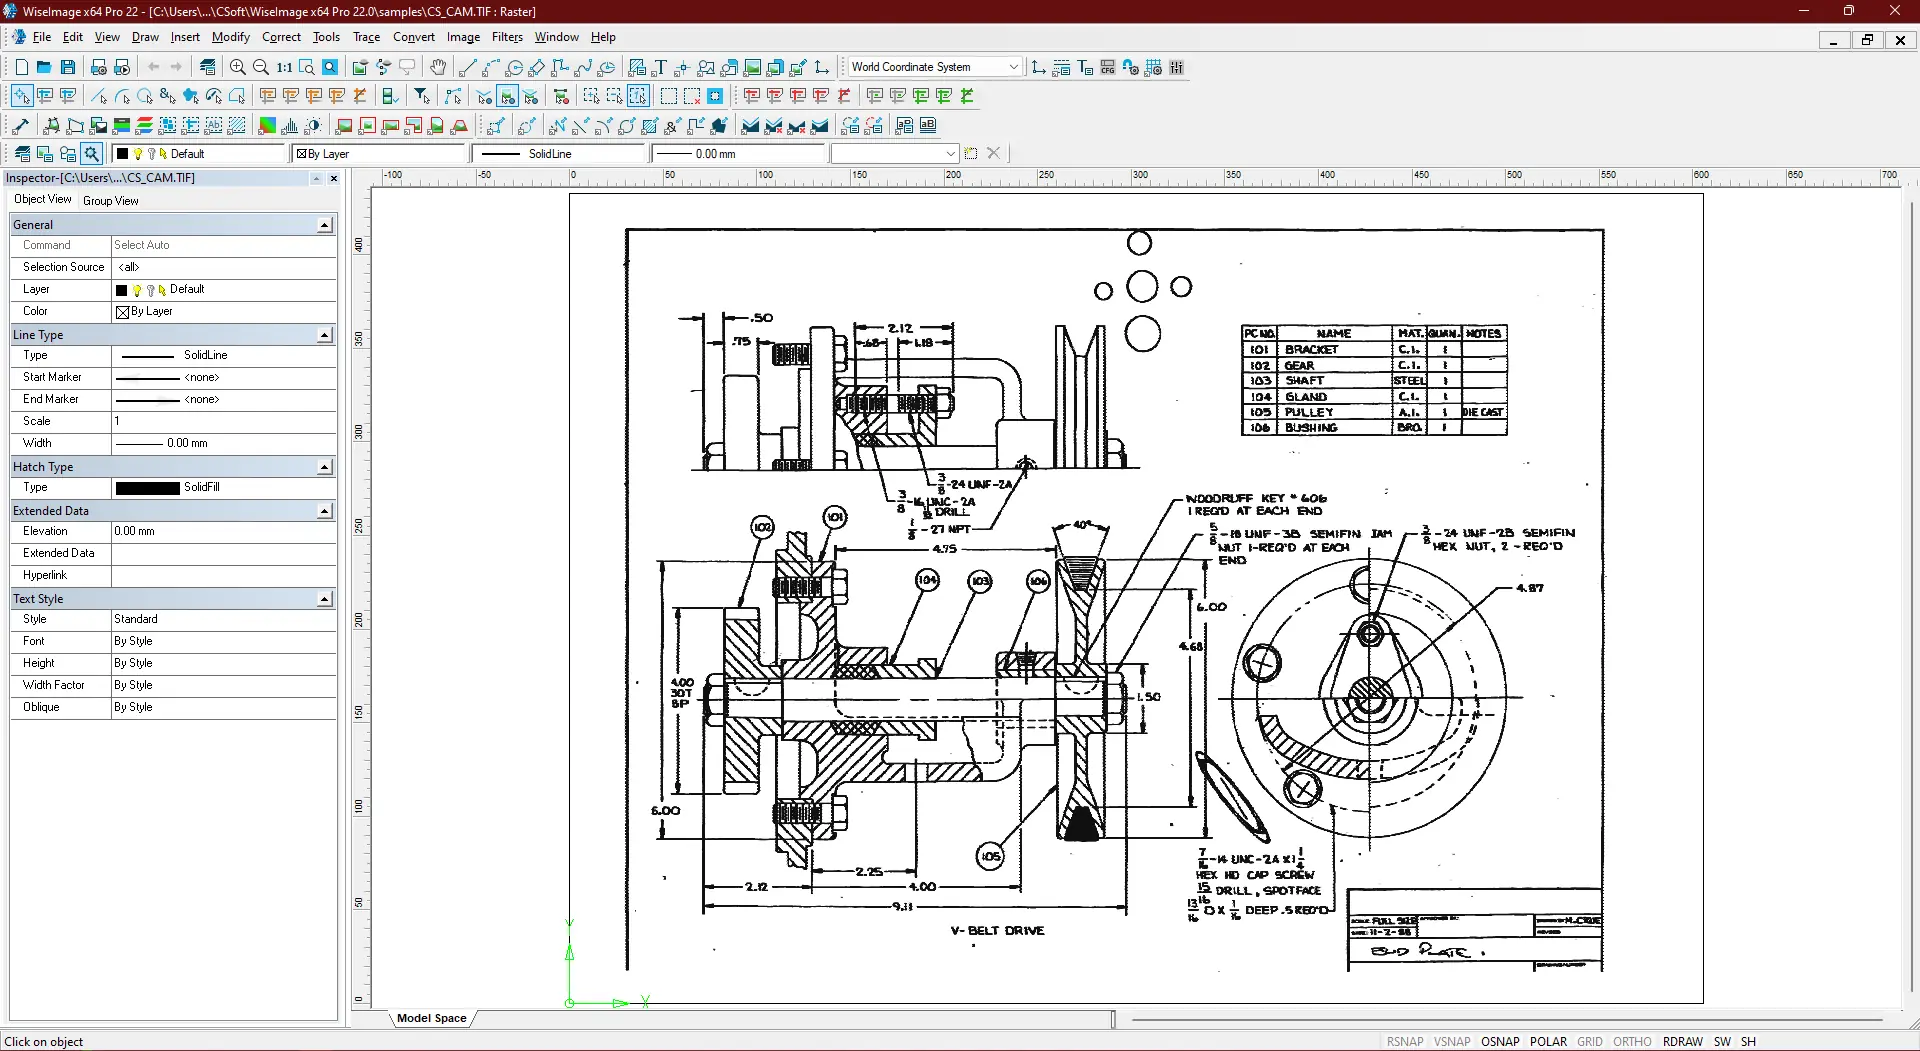Click the Zoom Out magnifier icon
Screen dimensions: 1920x1051
261,67
